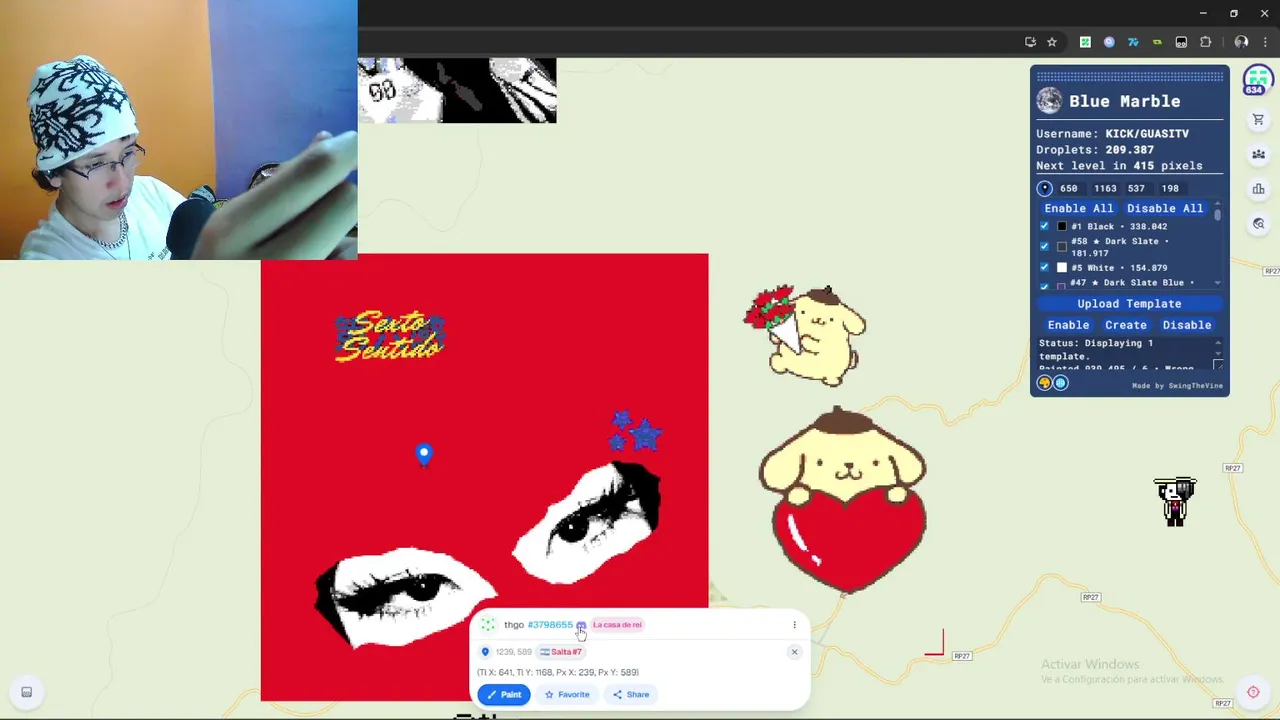This screenshot has height=720, width=1280.
Task: Open the alliance group icon
Action: (1258, 154)
